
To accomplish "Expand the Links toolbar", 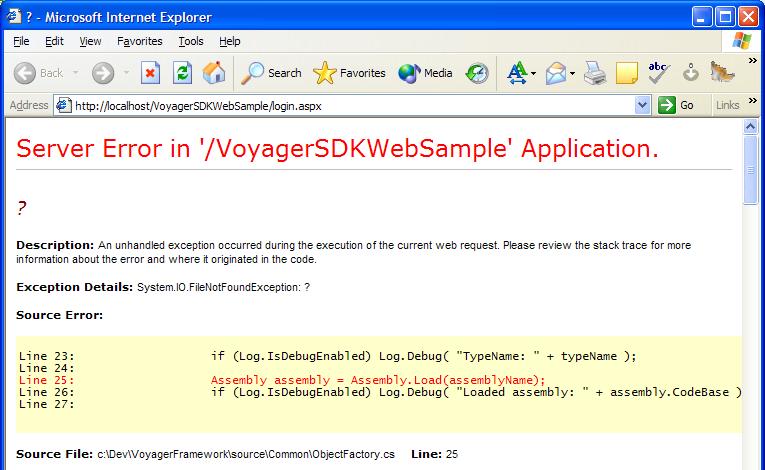I will pos(752,105).
